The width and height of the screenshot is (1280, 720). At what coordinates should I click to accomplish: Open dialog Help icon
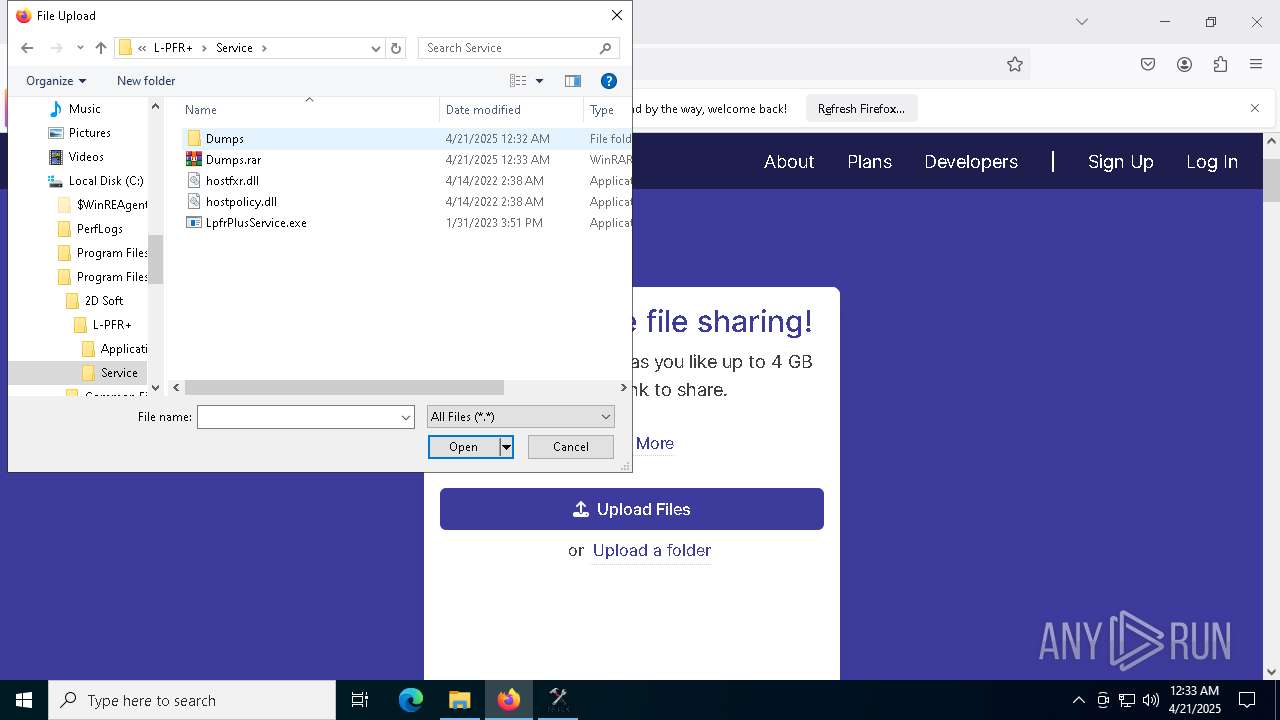coord(608,81)
